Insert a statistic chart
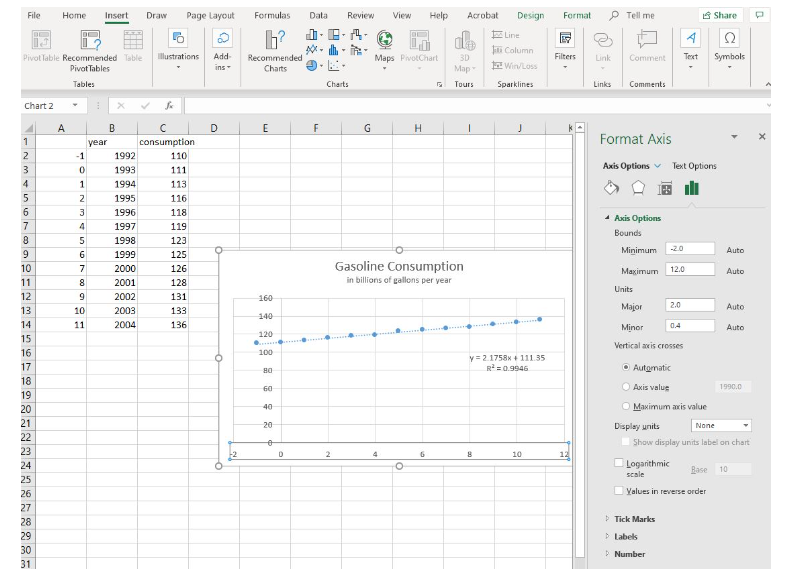This screenshot has width=788, height=578. 336,50
